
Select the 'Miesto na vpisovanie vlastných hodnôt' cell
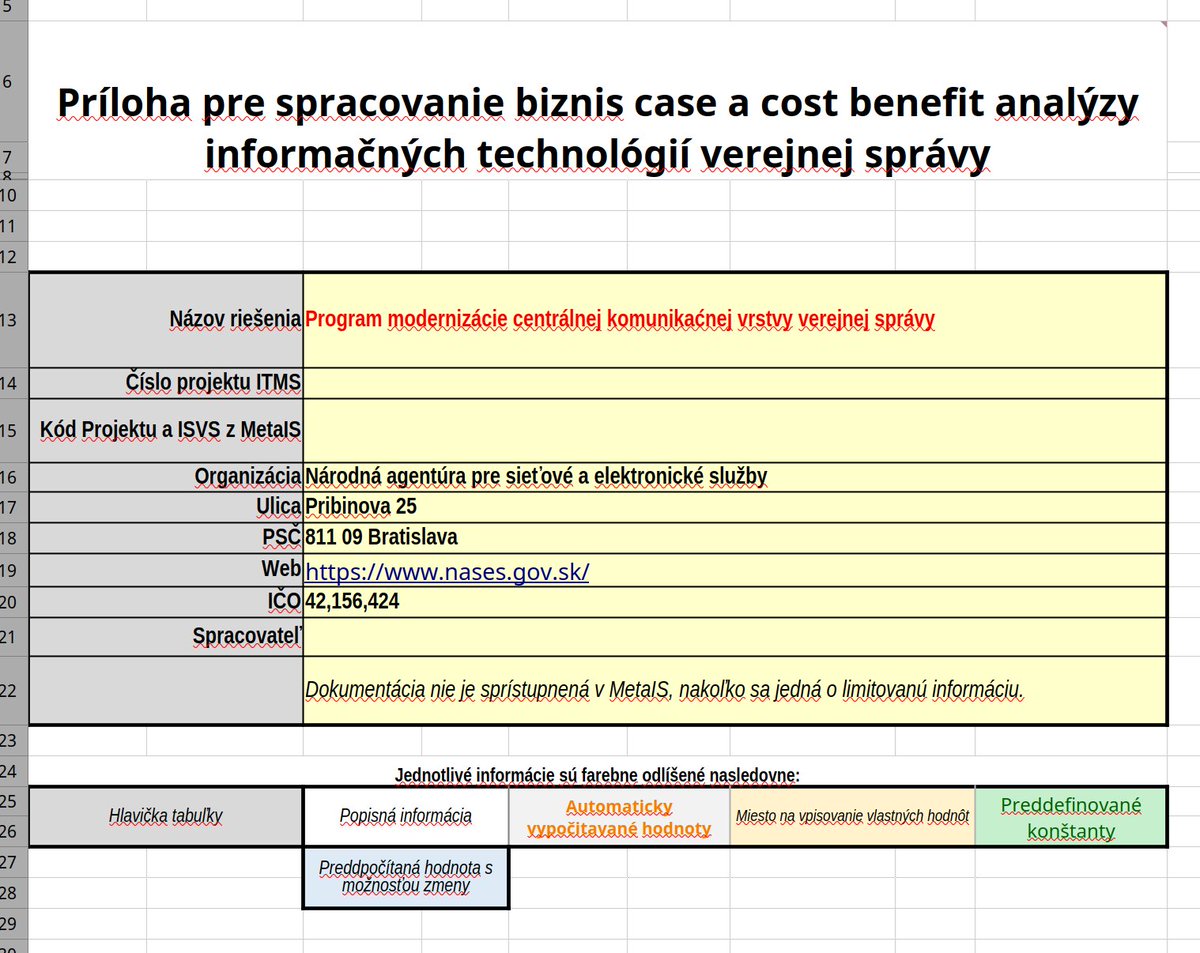click(x=852, y=817)
